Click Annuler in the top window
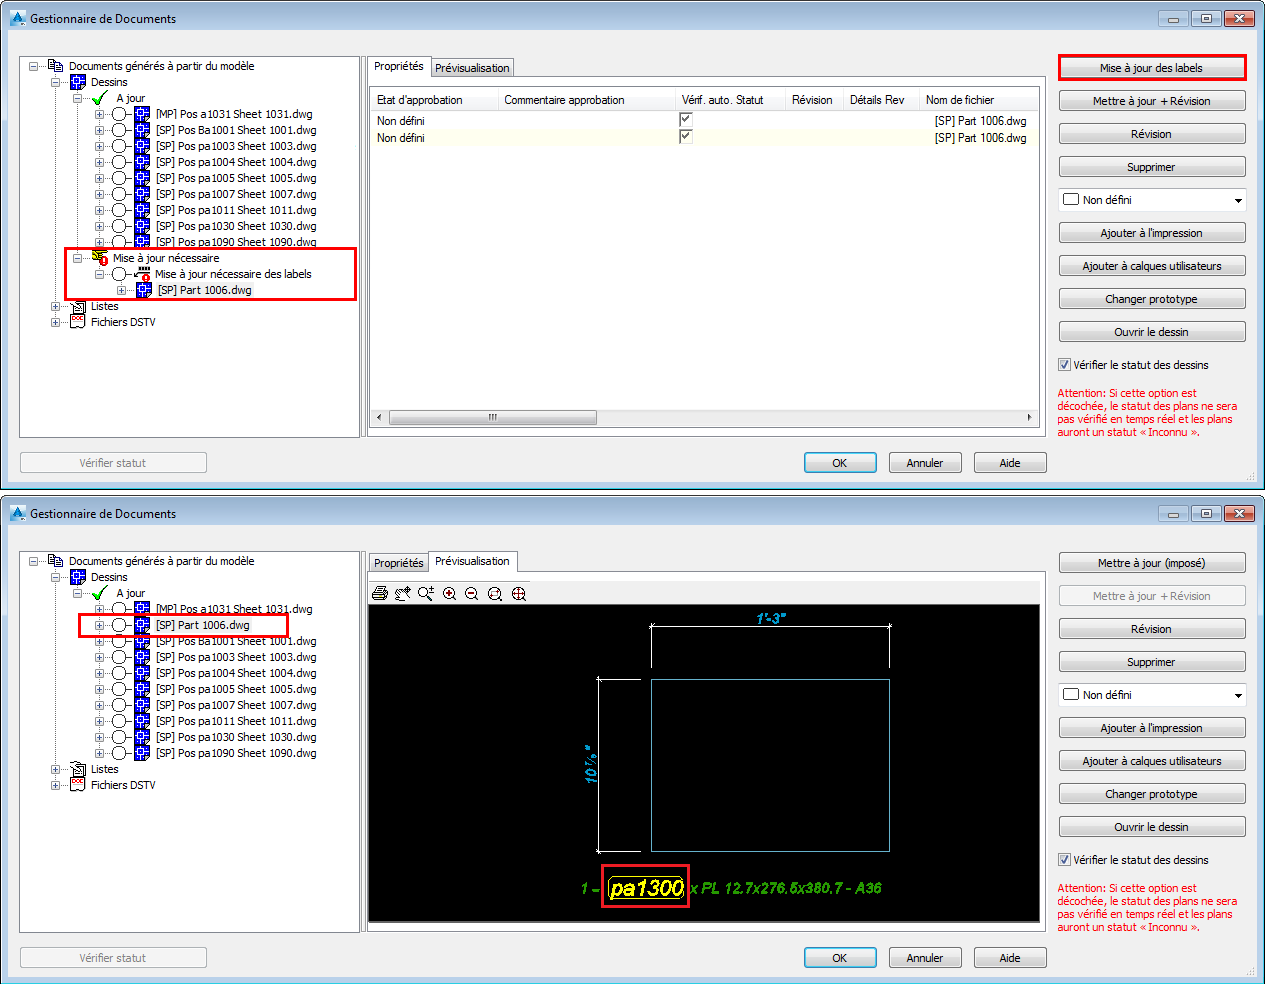Screen dimensions: 1266x984 tap(925, 463)
